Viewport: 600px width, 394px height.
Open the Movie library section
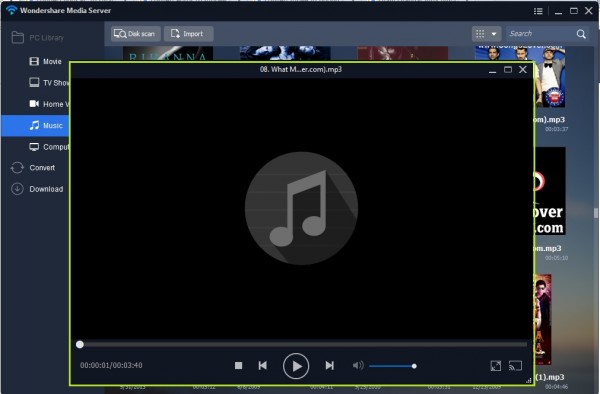click(x=45, y=61)
